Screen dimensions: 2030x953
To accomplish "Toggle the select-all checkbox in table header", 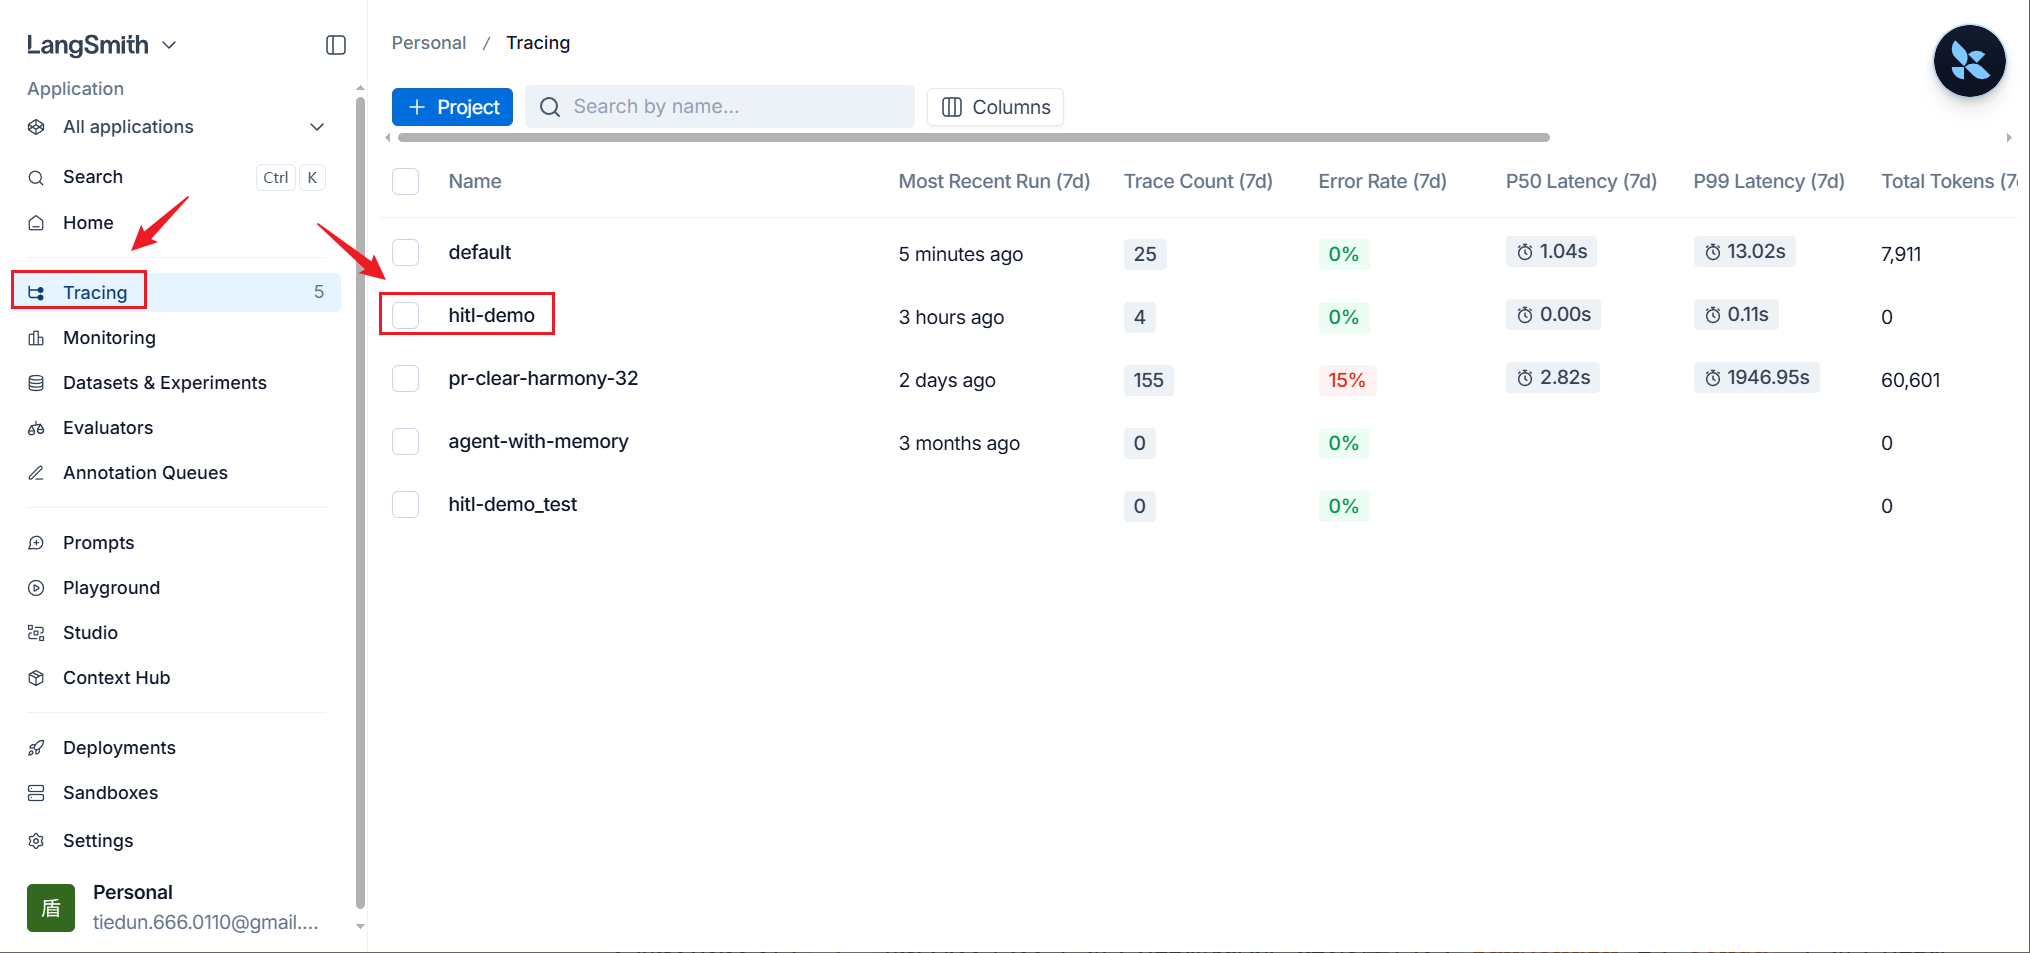I will [405, 182].
